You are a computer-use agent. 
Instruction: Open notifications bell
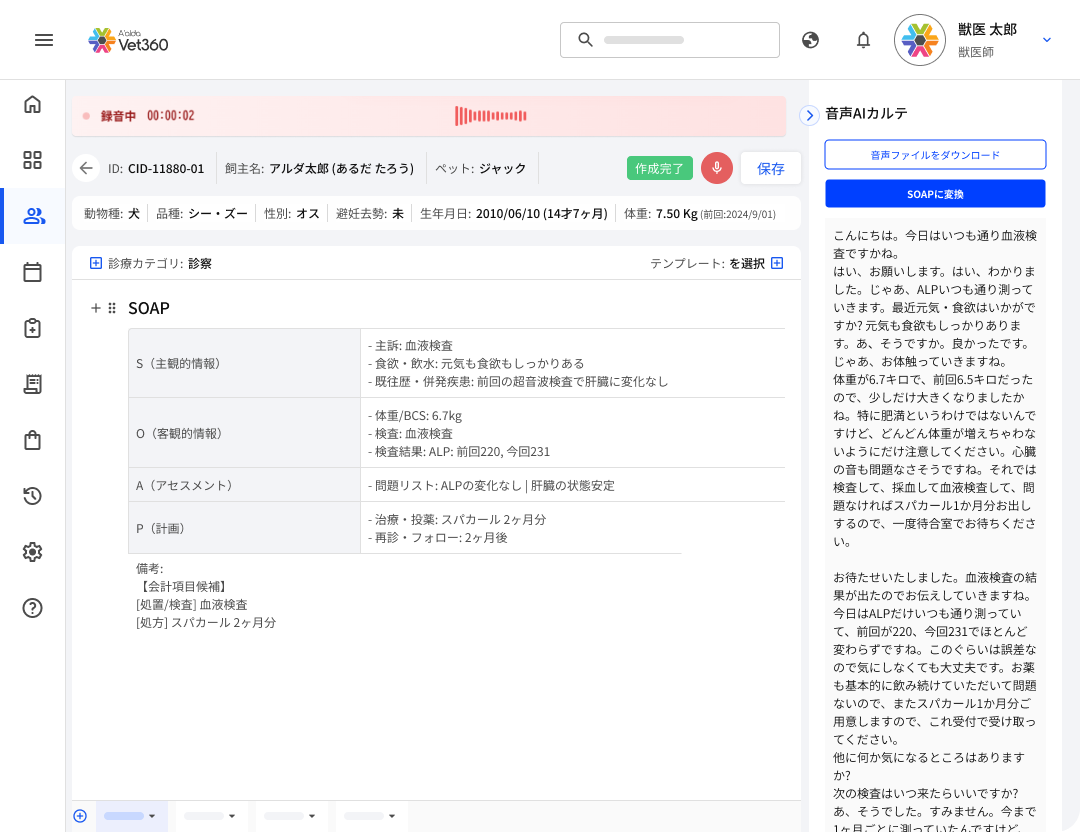[863, 40]
